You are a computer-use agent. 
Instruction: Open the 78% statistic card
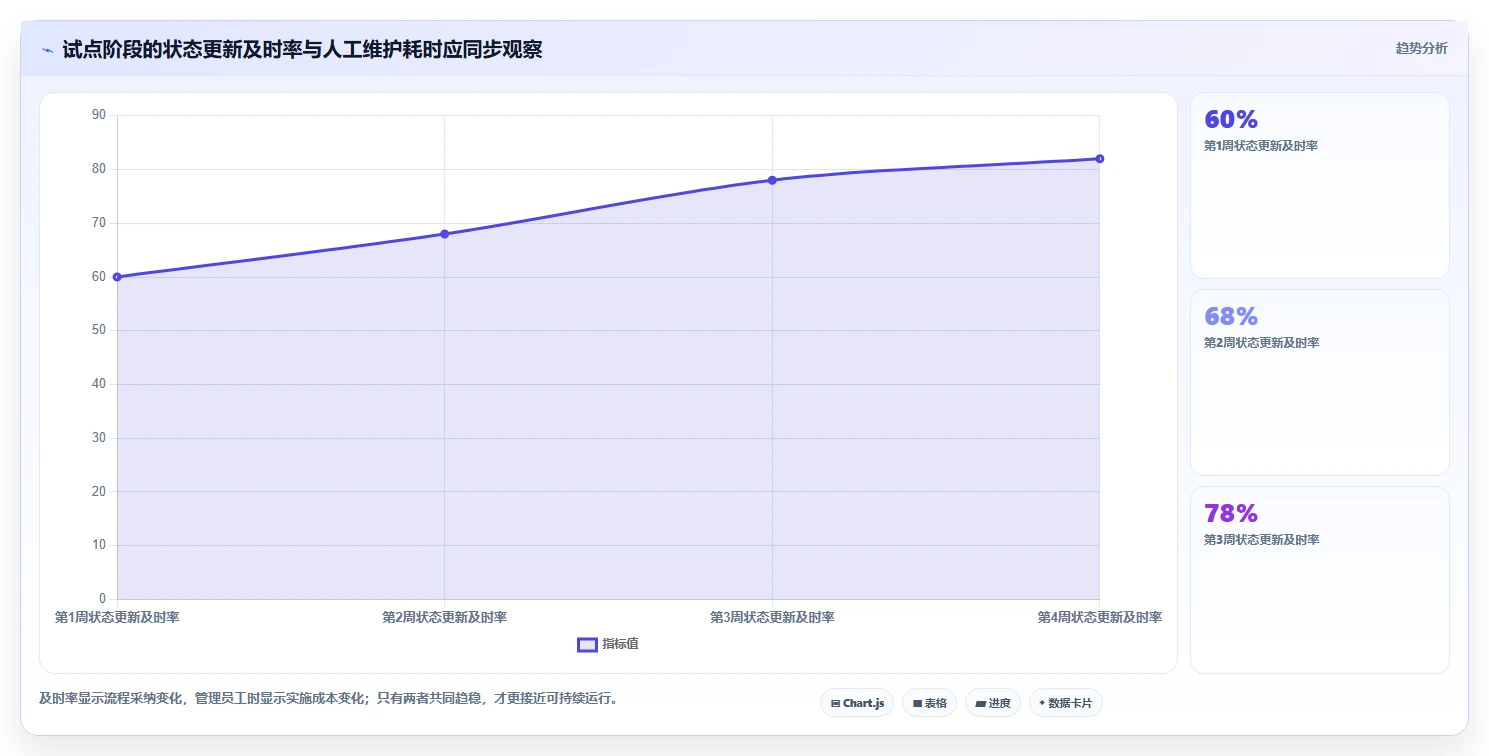(x=1319, y=580)
